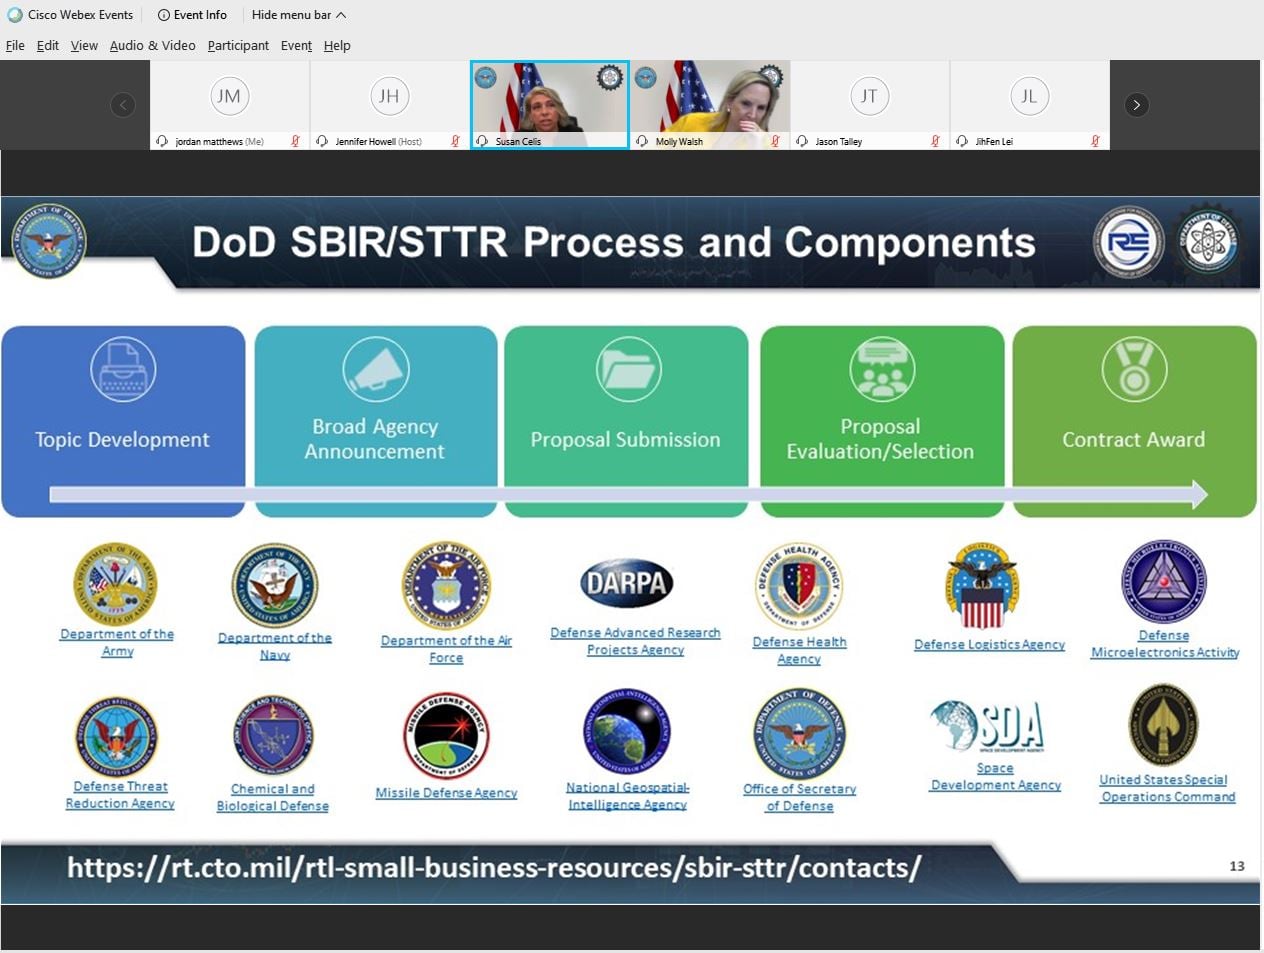This screenshot has width=1264, height=953.
Task: Select Jennifer Howell (Host) participant tile
Action: pyautogui.click(x=390, y=105)
